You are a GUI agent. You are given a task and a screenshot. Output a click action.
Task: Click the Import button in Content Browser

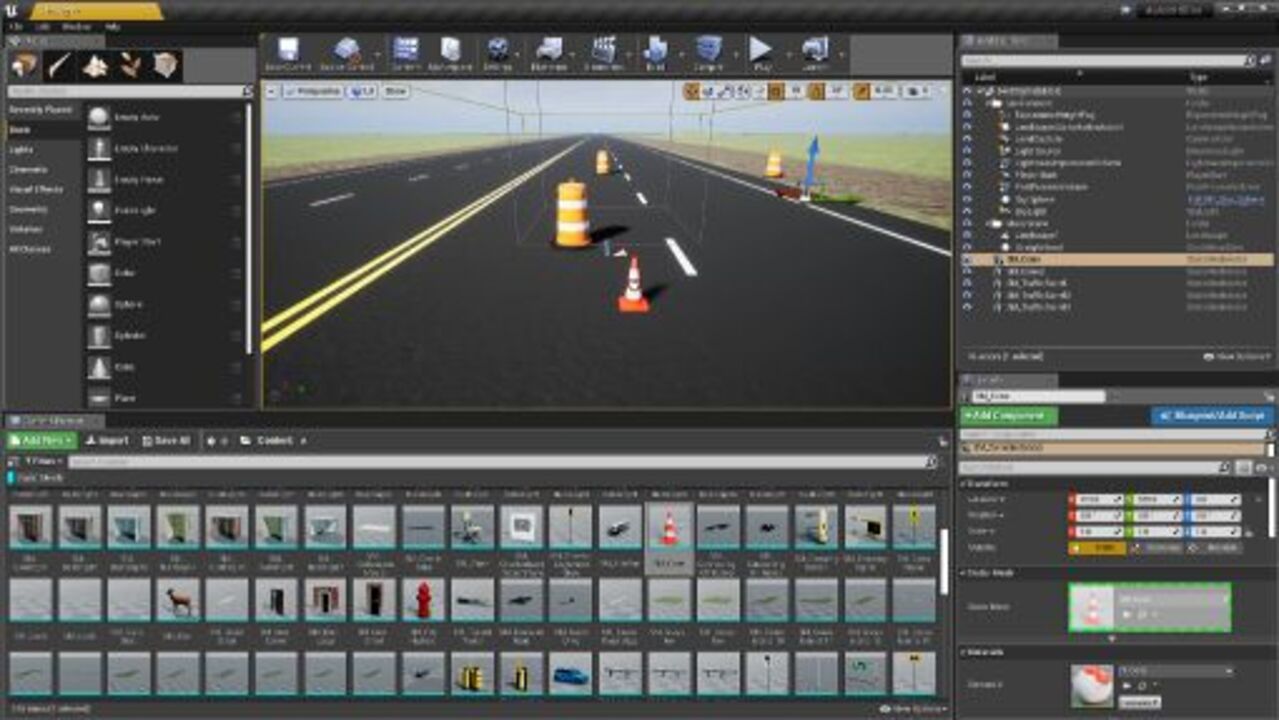(106, 440)
